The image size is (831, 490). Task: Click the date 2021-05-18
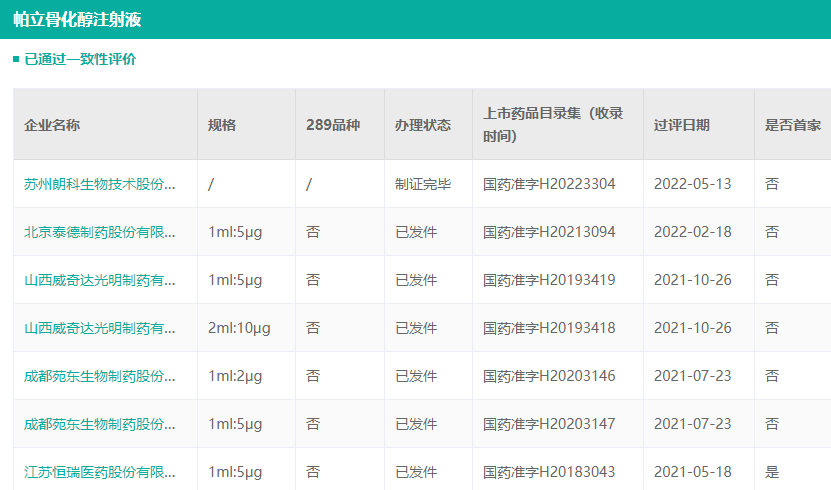693,472
